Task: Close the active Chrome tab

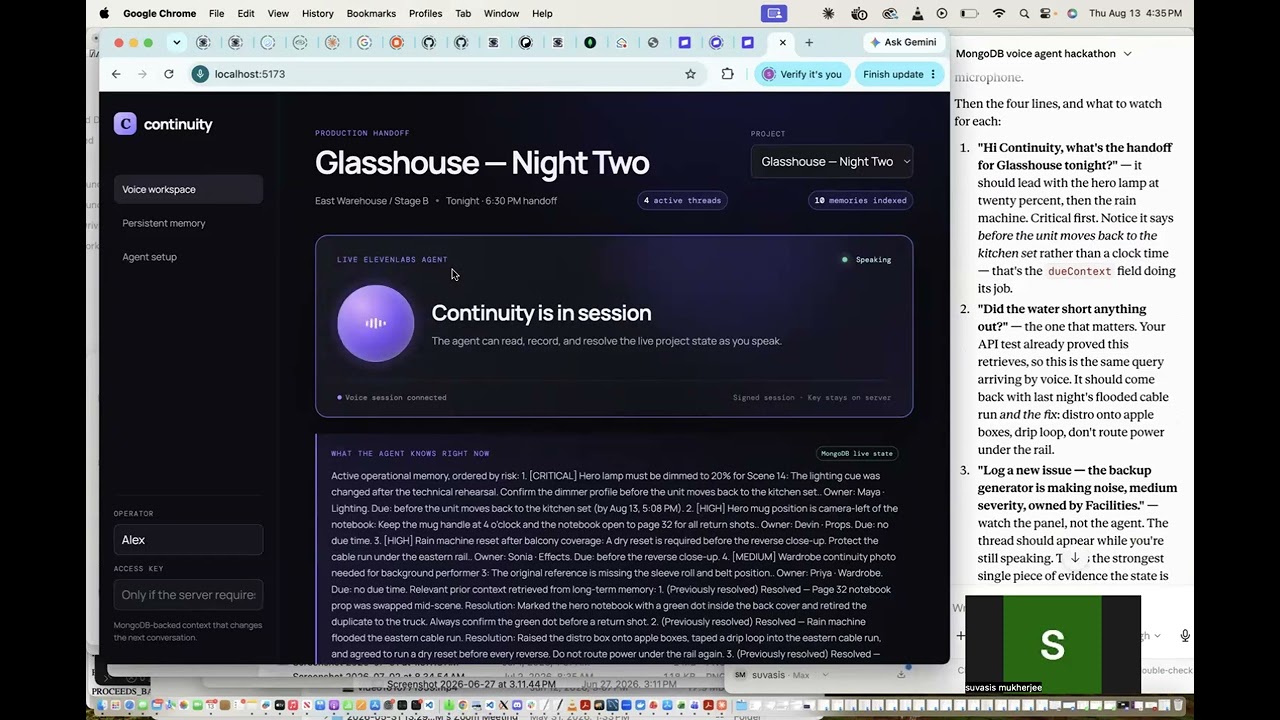Action: 782,43
